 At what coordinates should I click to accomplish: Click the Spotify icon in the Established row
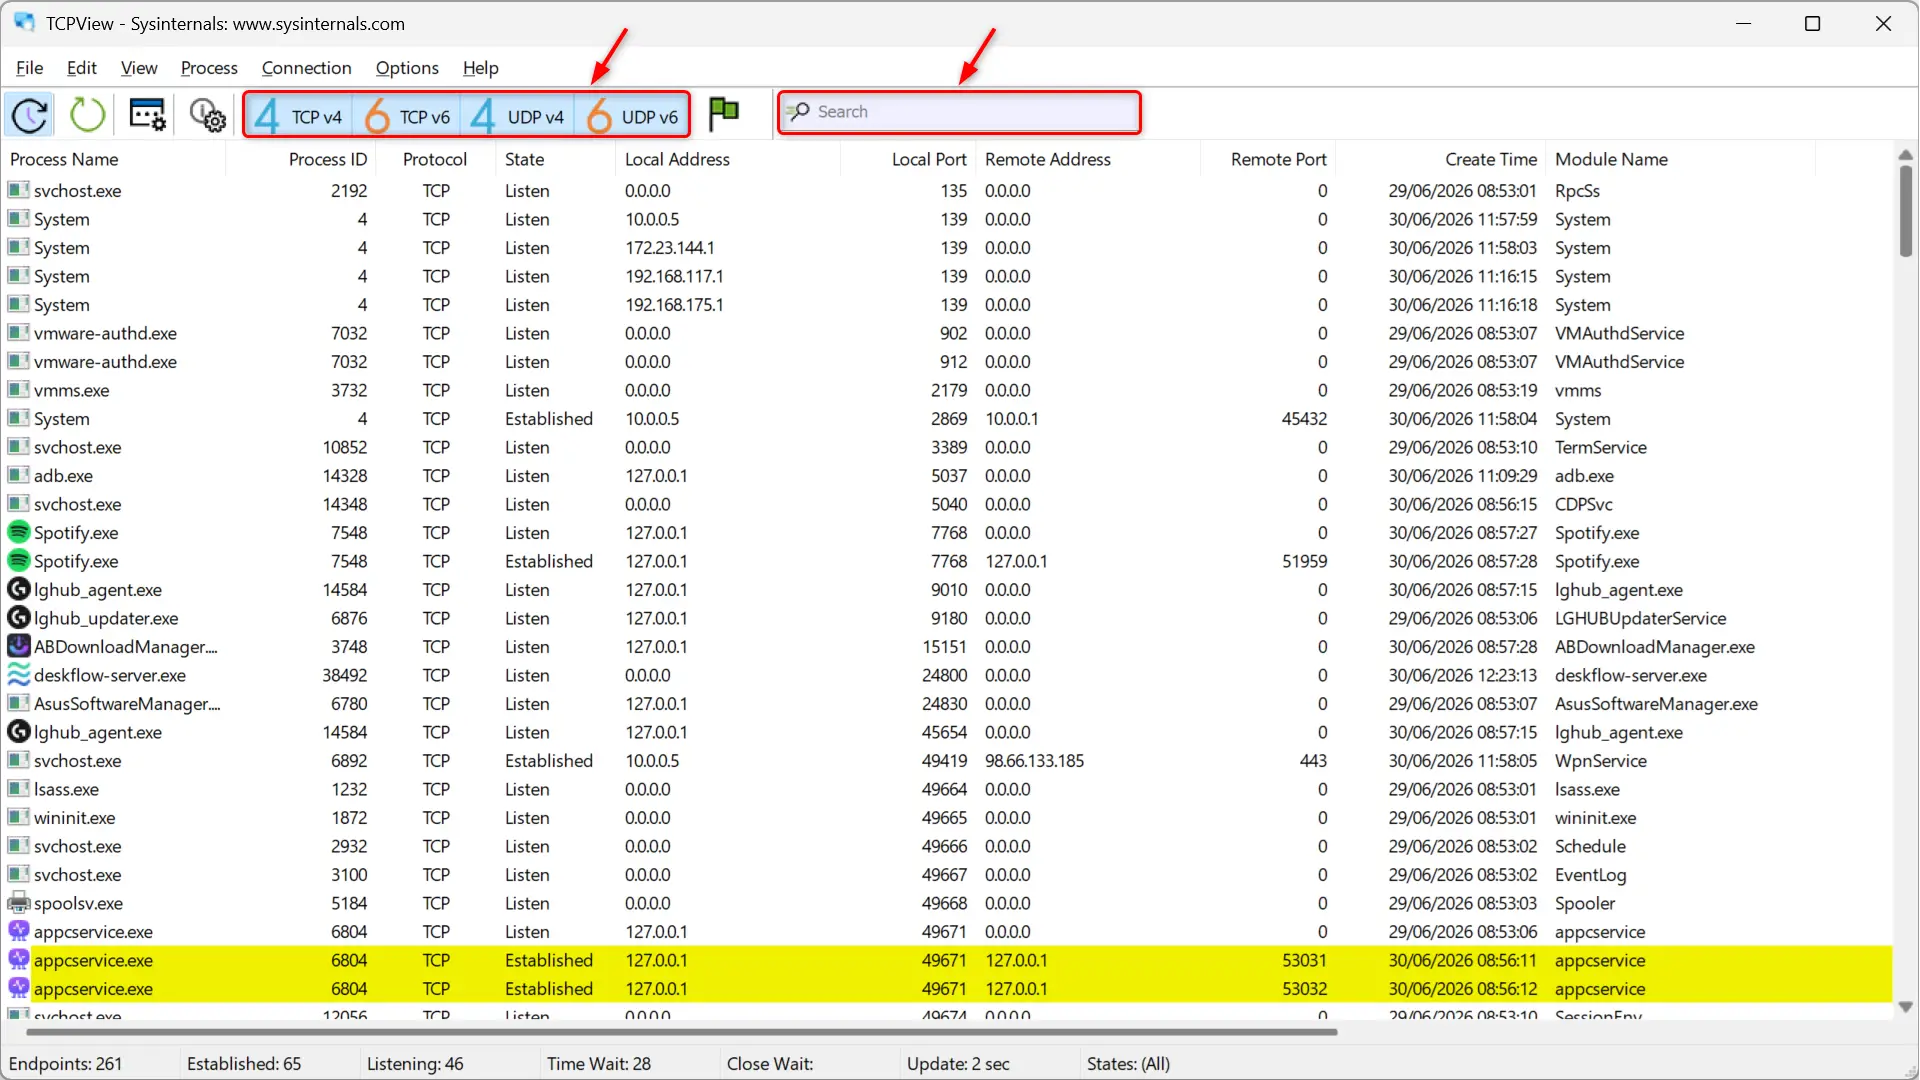point(18,560)
